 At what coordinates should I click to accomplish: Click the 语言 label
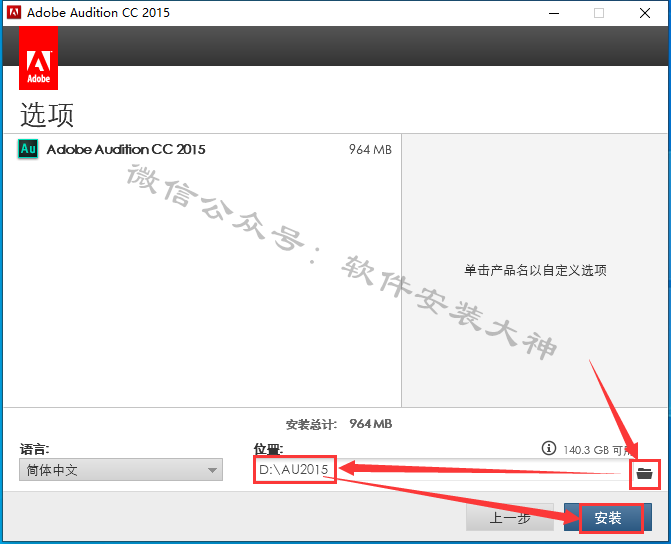click(x=34, y=449)
